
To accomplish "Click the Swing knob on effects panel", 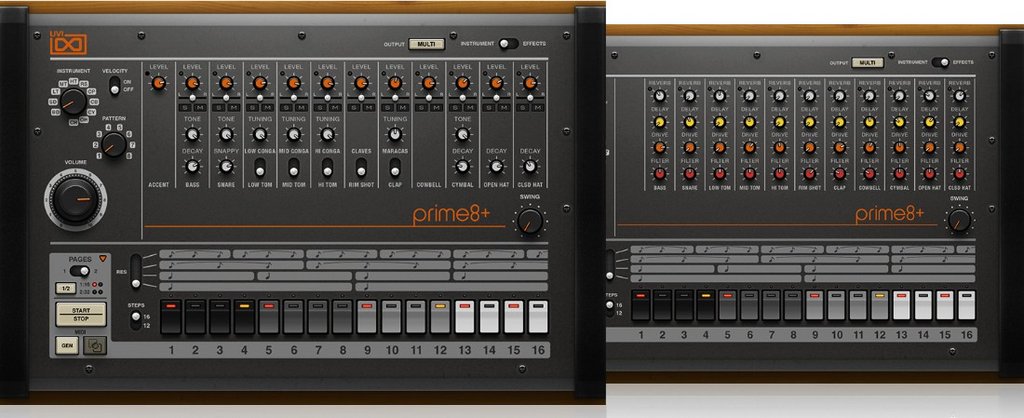I will [959, 221].
